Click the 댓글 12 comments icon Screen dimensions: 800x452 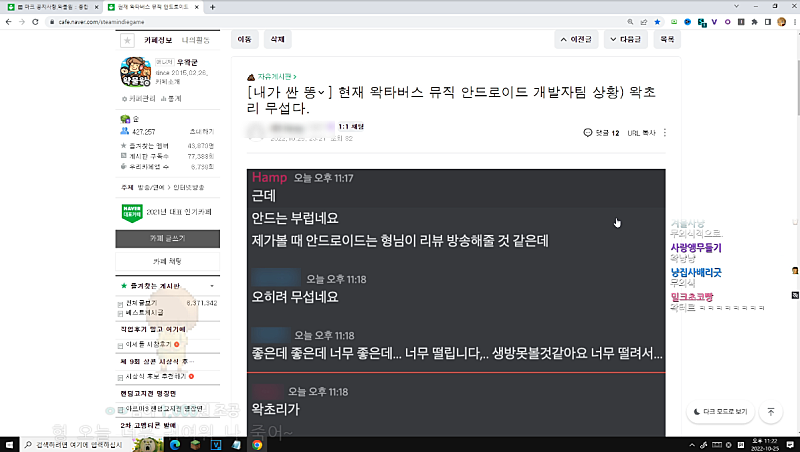click(x=602, y=133)
